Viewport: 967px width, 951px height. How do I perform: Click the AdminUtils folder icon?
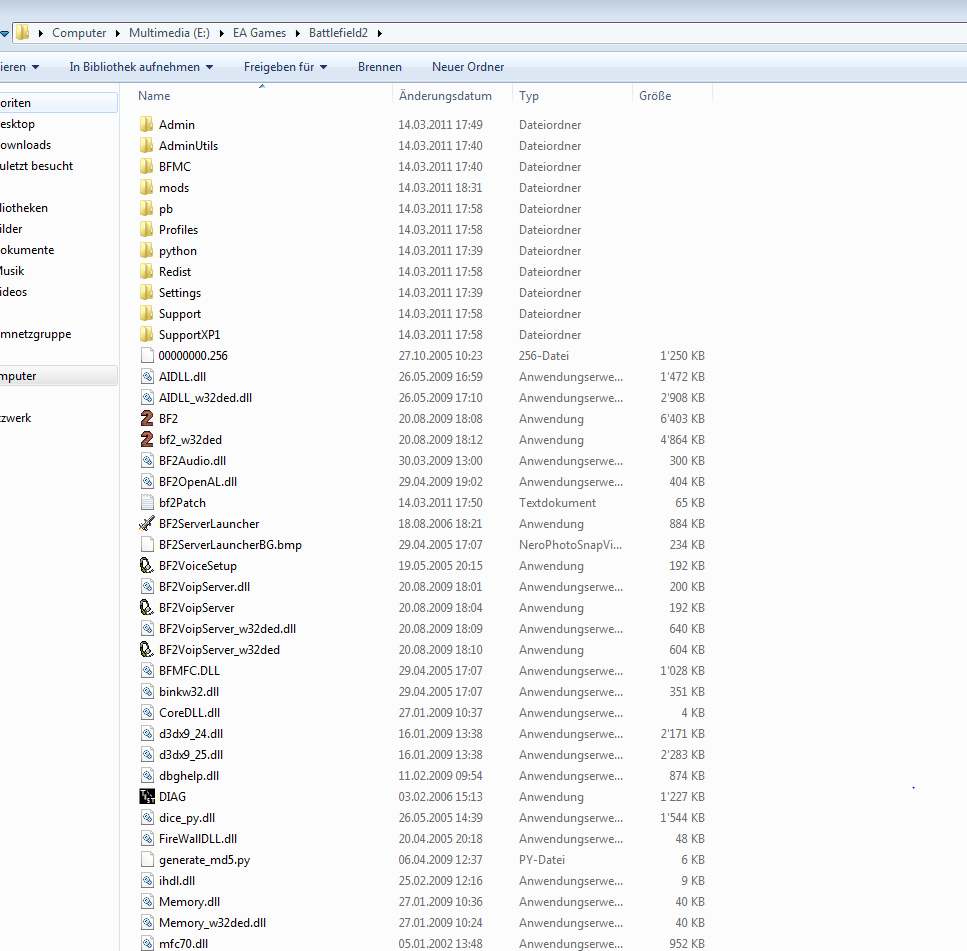[146, 146]
